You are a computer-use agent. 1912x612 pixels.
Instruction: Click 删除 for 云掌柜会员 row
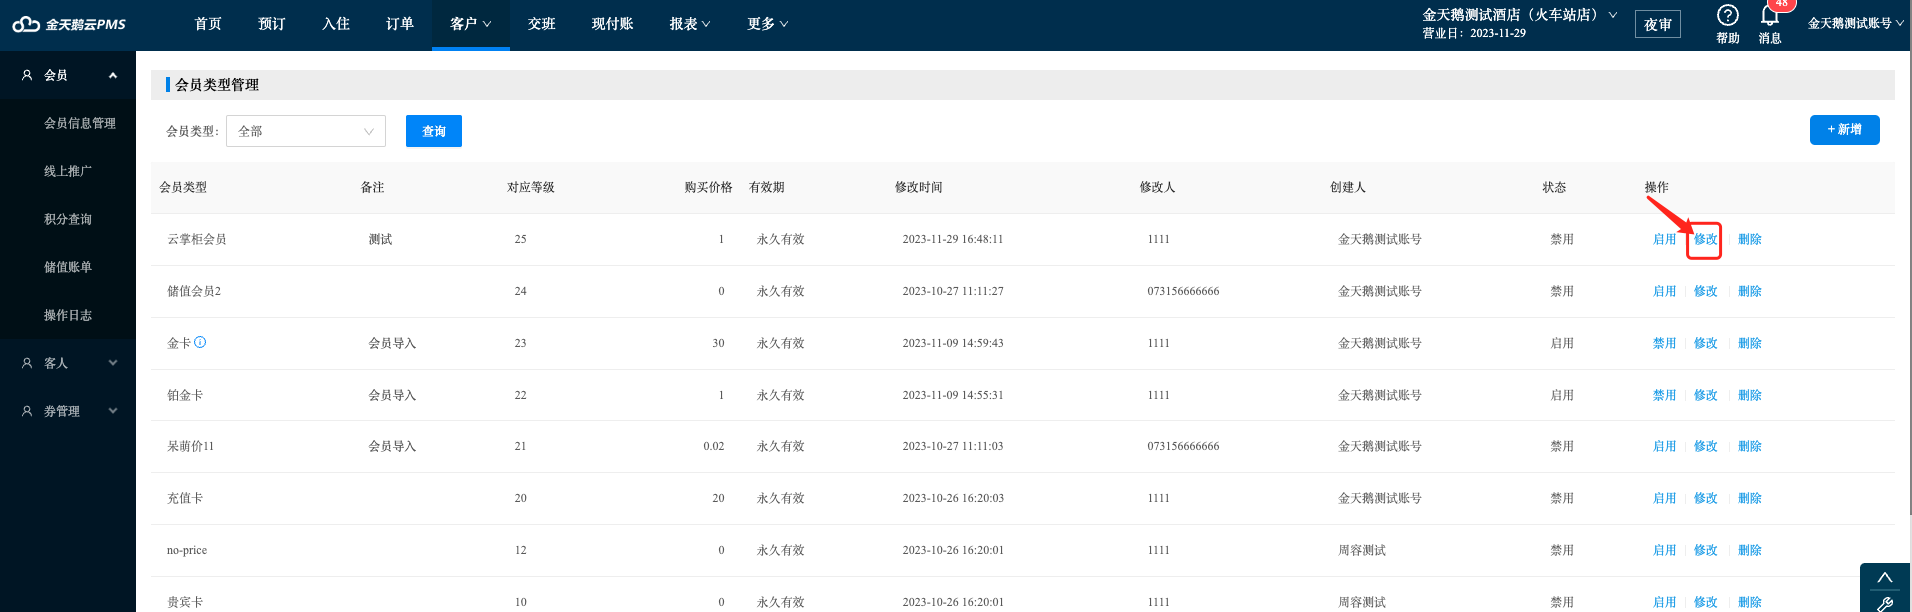pyautogui.click(x=1749, y=239)
